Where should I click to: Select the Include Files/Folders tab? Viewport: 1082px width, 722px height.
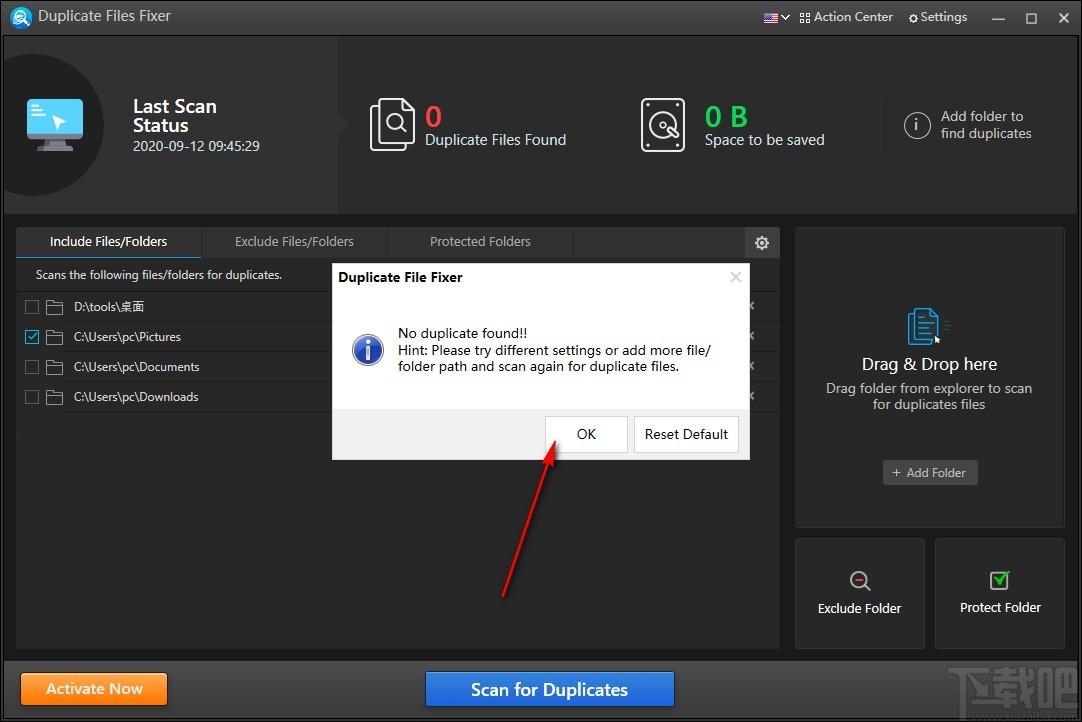[x=108, y=242]
